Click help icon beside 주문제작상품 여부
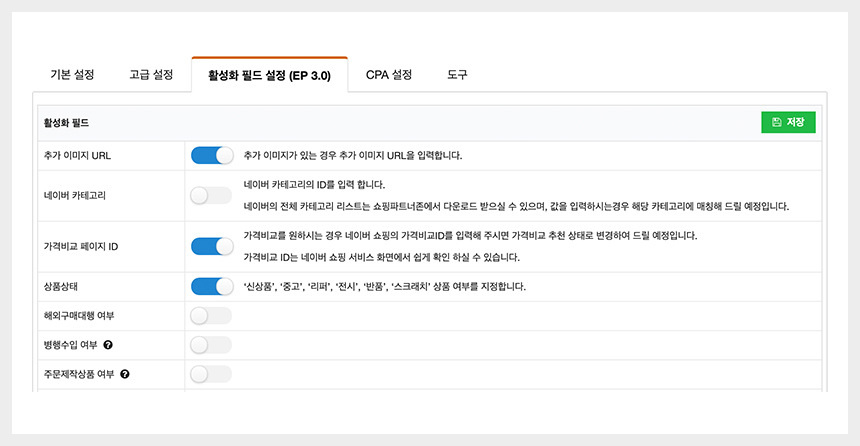860x446 pixels. pos(125,375)
